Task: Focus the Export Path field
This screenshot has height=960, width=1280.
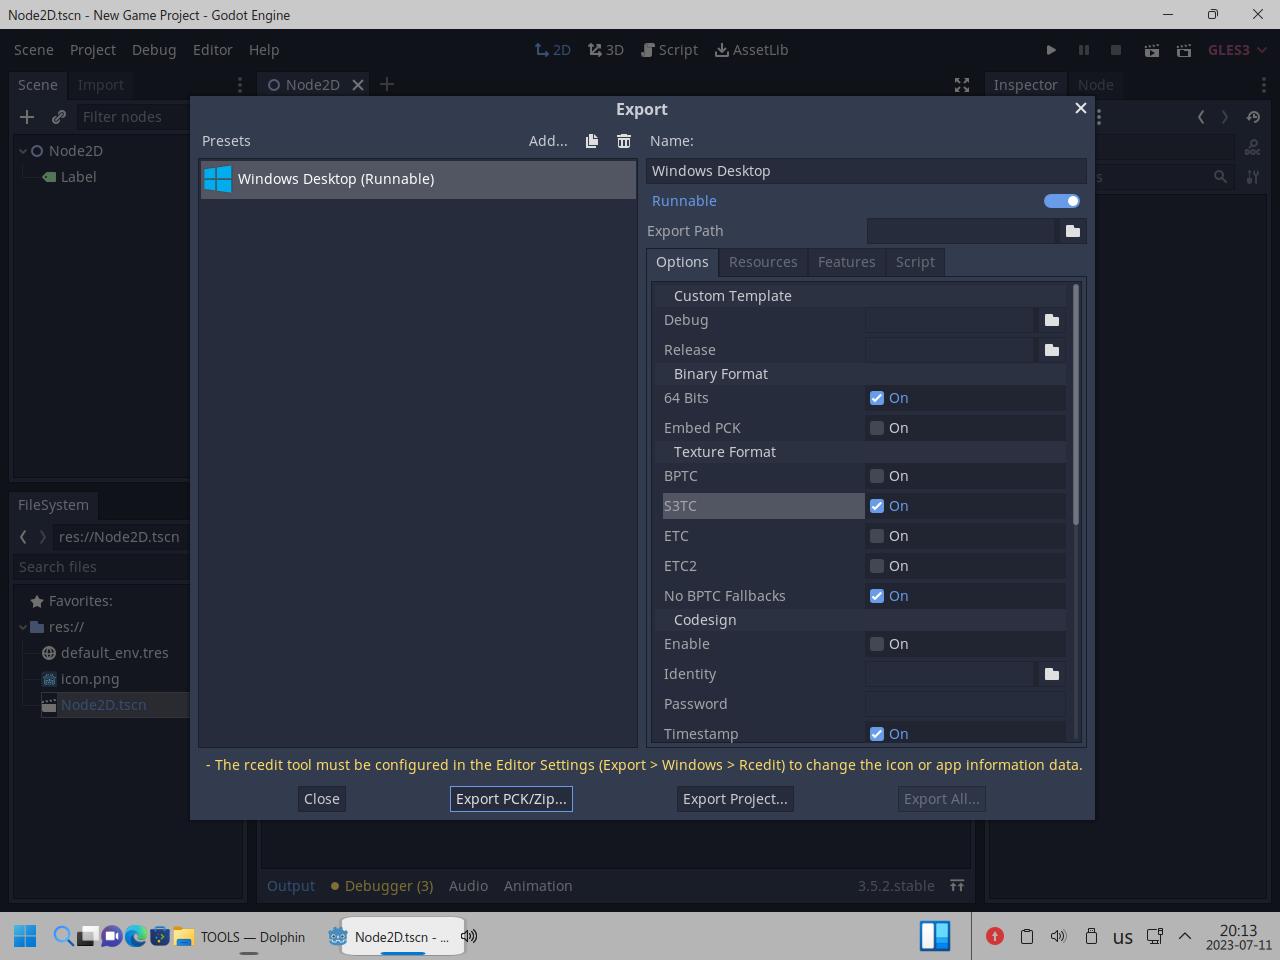Action: pyautogui.click(x=960, y=231)
